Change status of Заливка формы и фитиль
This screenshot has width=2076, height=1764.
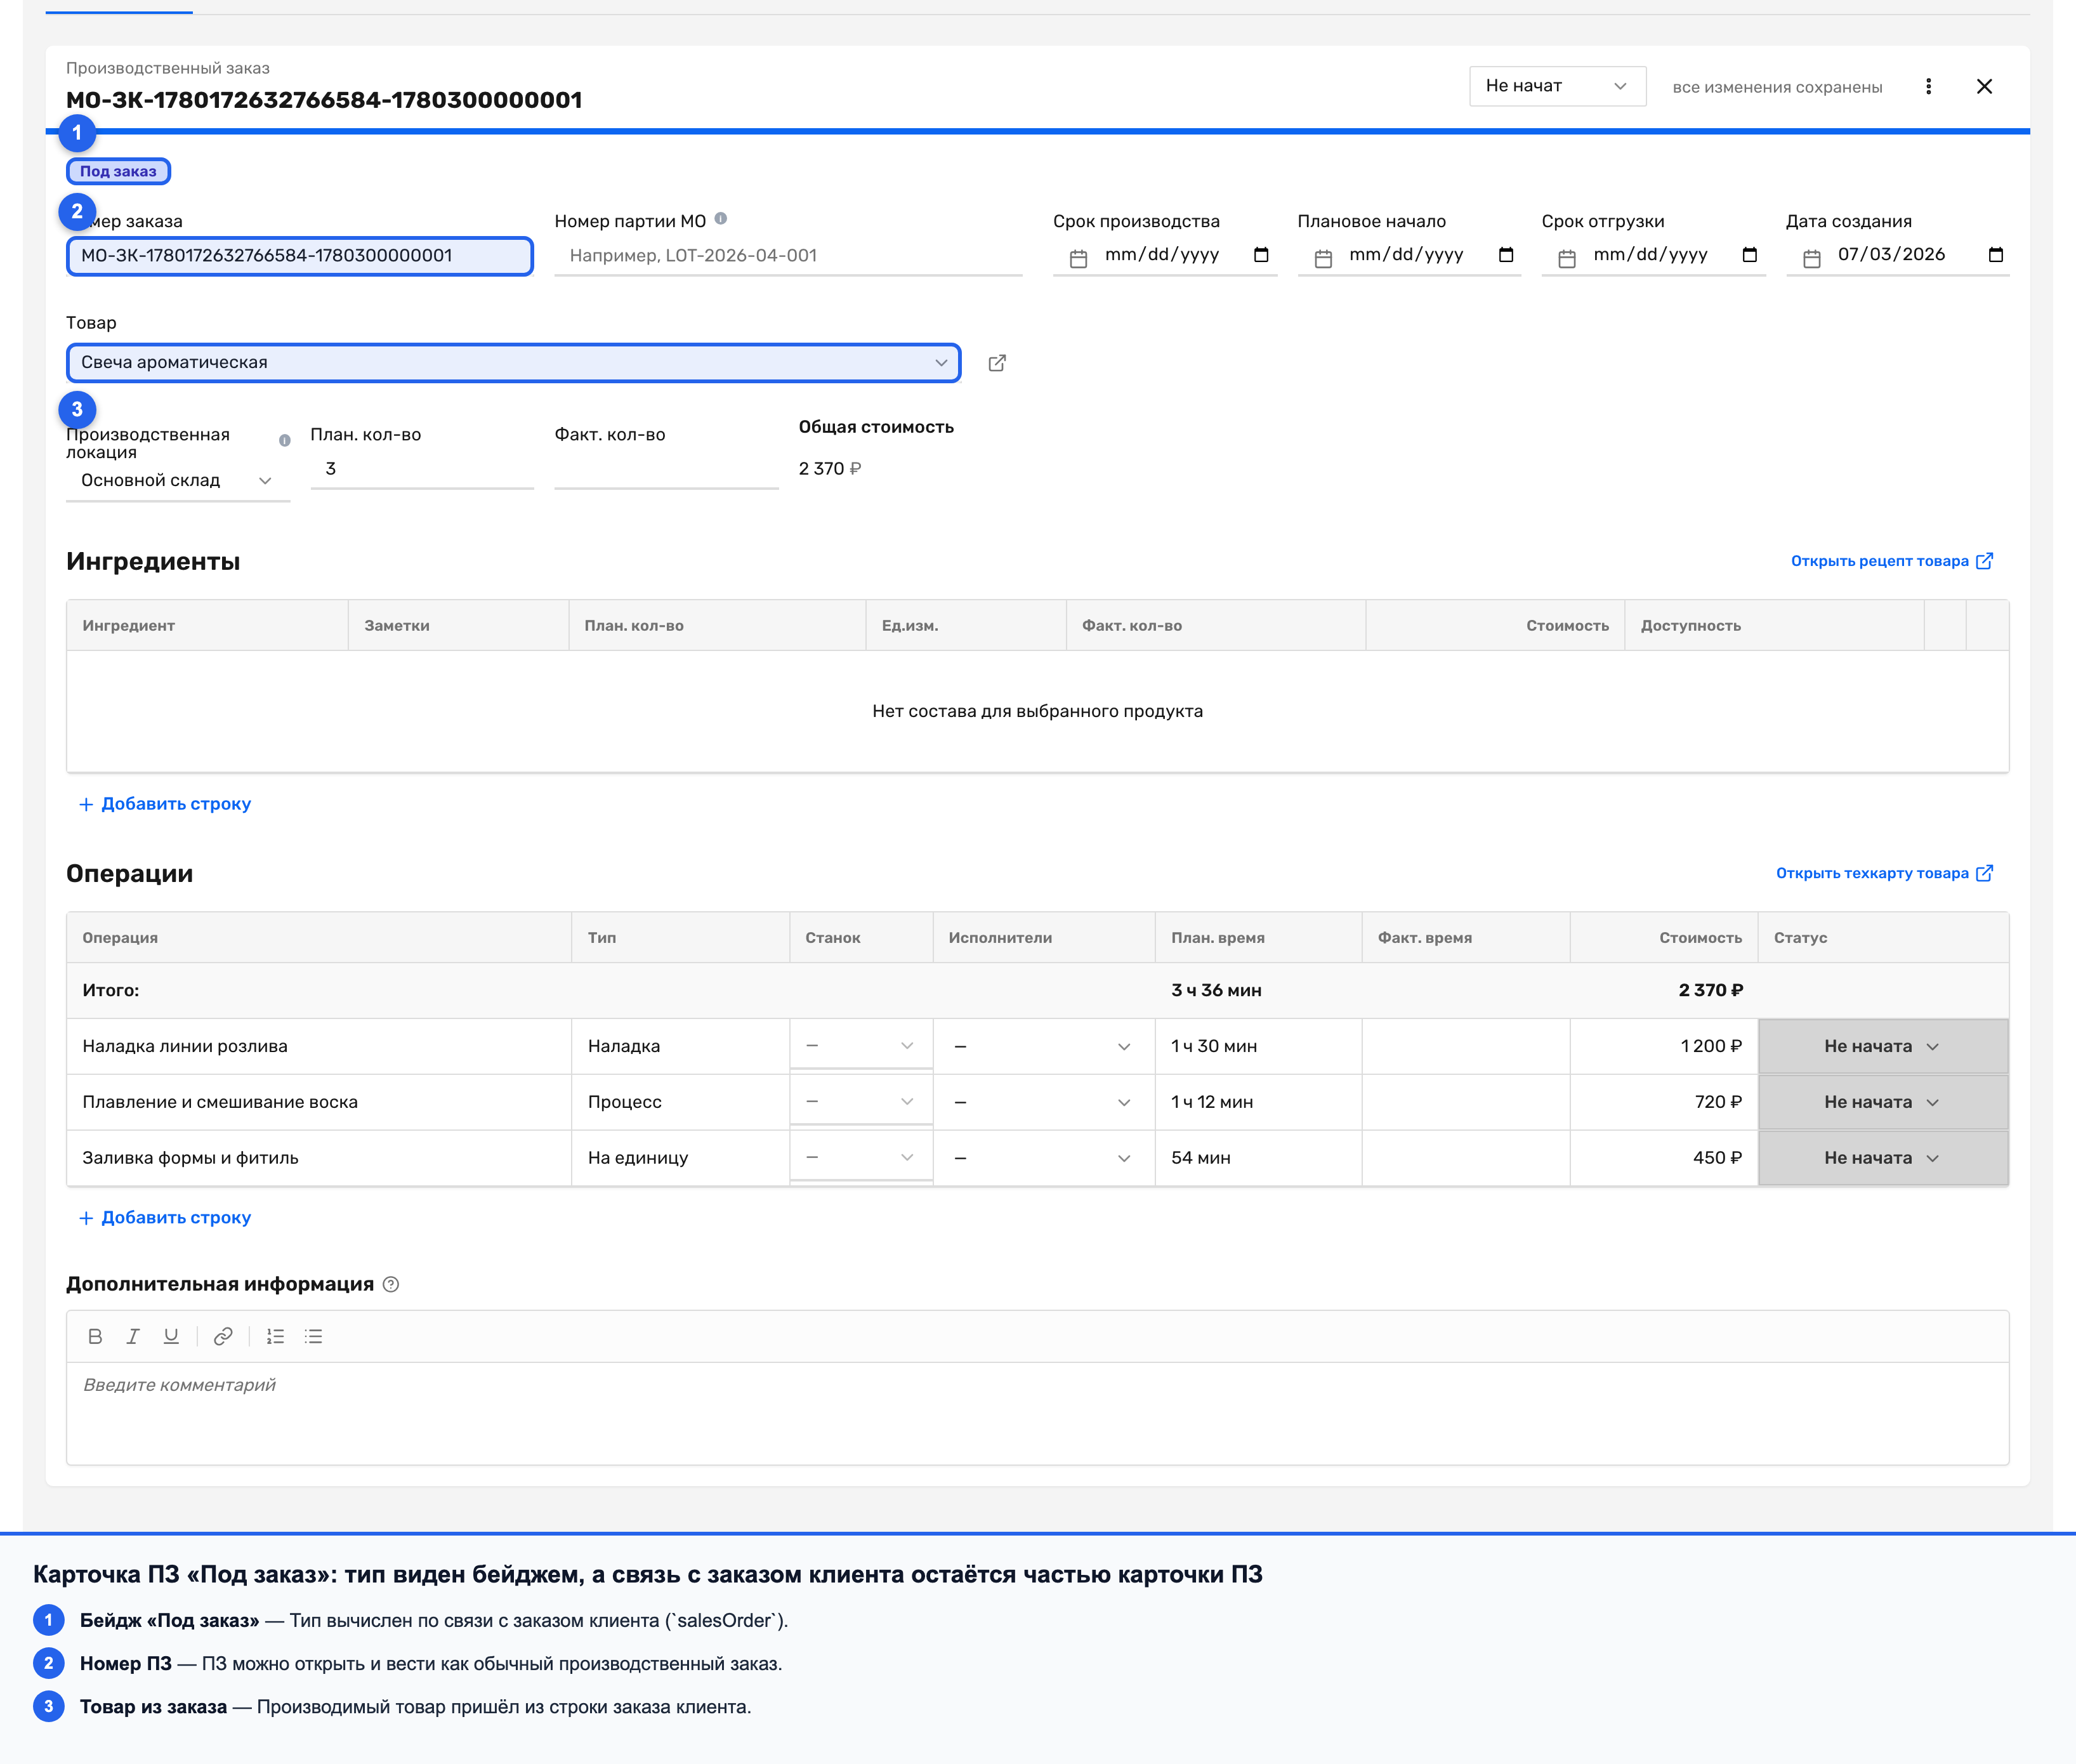tap(1883, 1159)
